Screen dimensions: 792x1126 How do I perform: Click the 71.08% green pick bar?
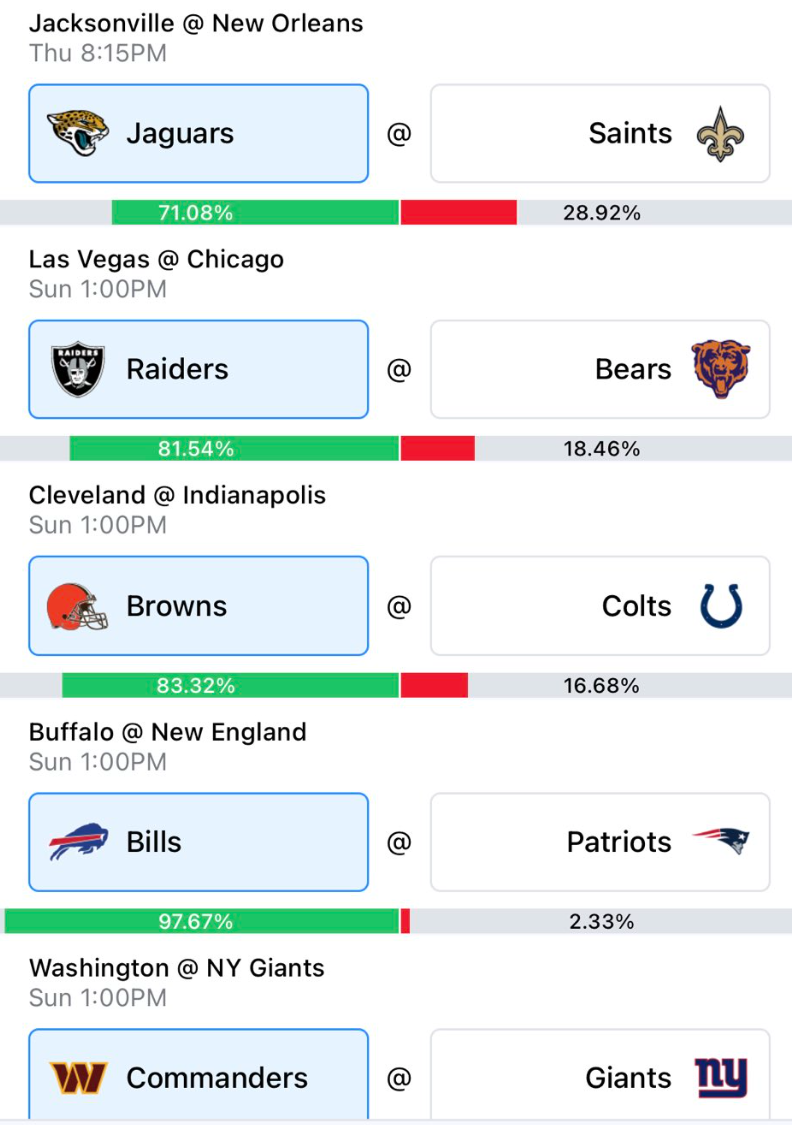(255, 213)
